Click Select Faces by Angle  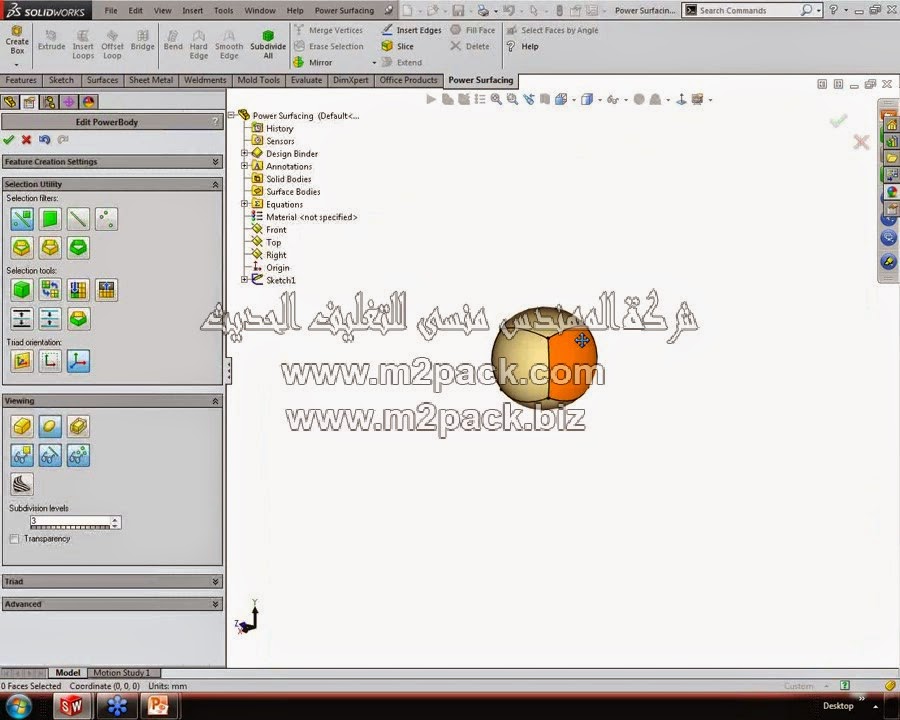pos(552,30)
